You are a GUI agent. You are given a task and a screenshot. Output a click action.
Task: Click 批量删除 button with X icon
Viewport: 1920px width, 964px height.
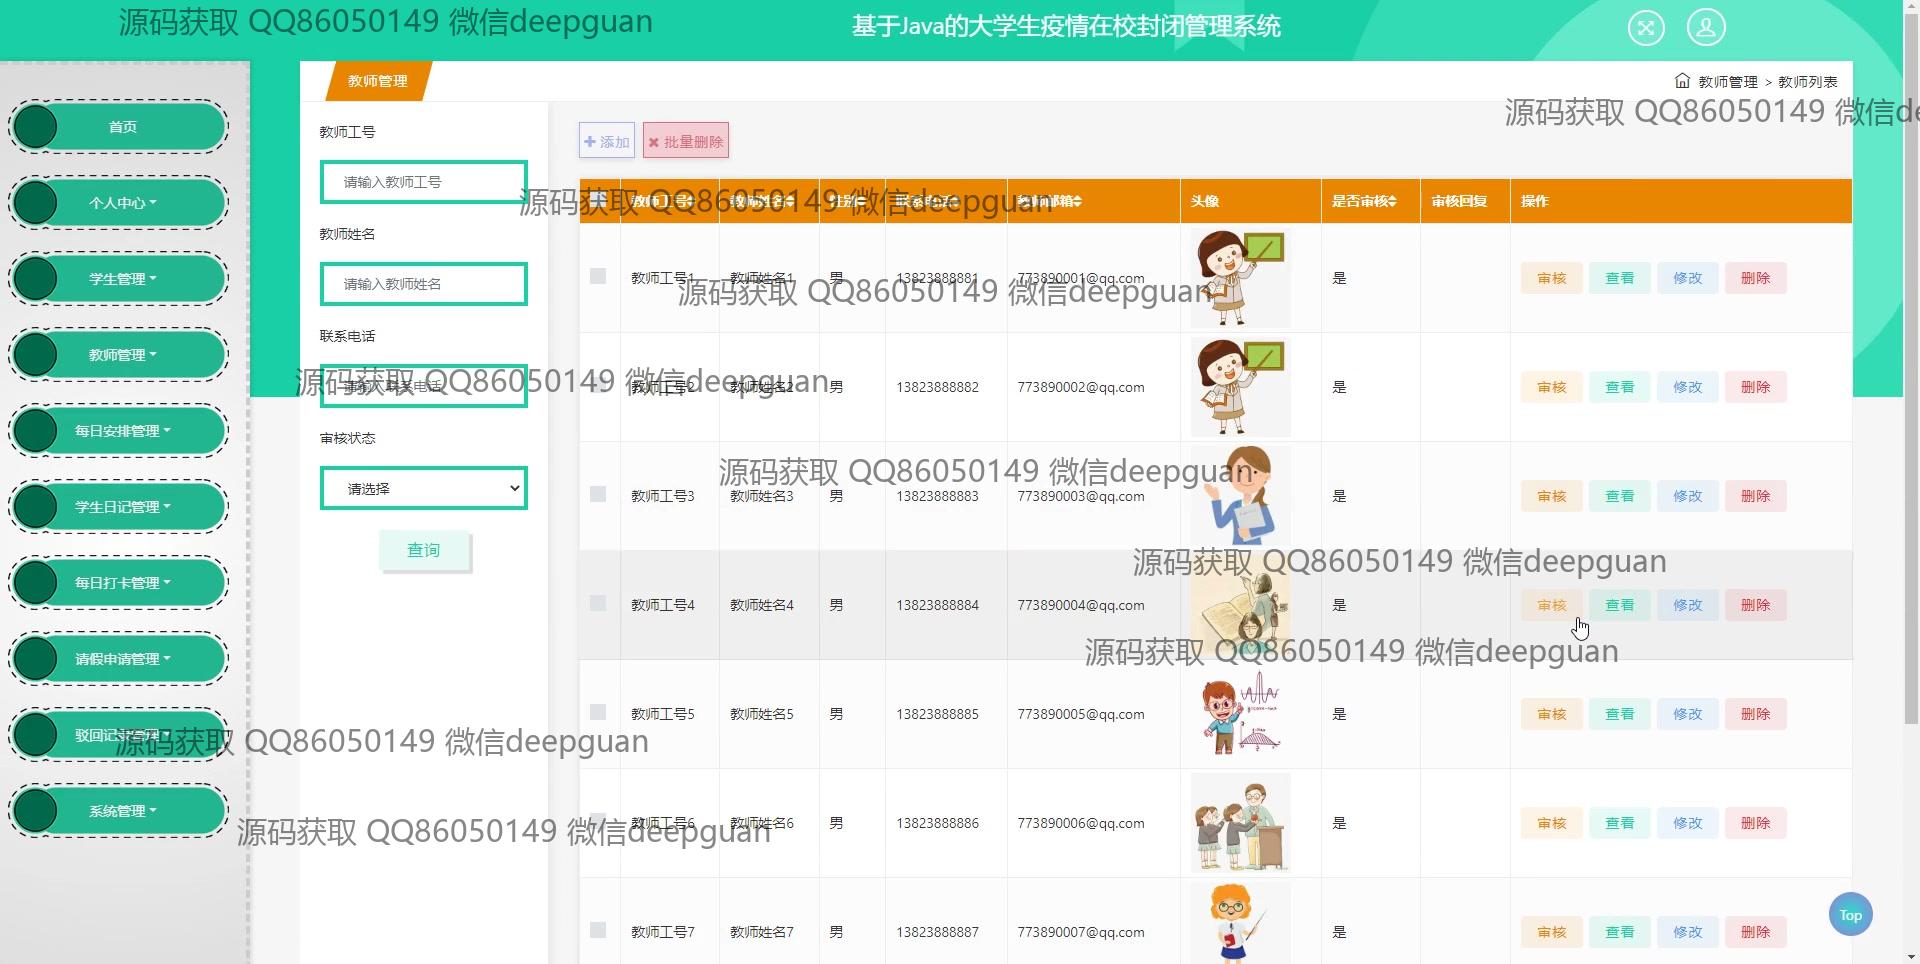click(686, 141)
